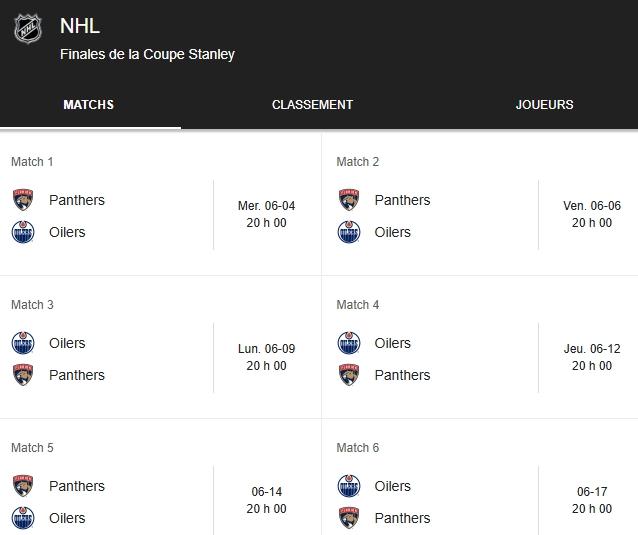Open the JOUEURS tab
638x535 pixels.
(544, 105)
